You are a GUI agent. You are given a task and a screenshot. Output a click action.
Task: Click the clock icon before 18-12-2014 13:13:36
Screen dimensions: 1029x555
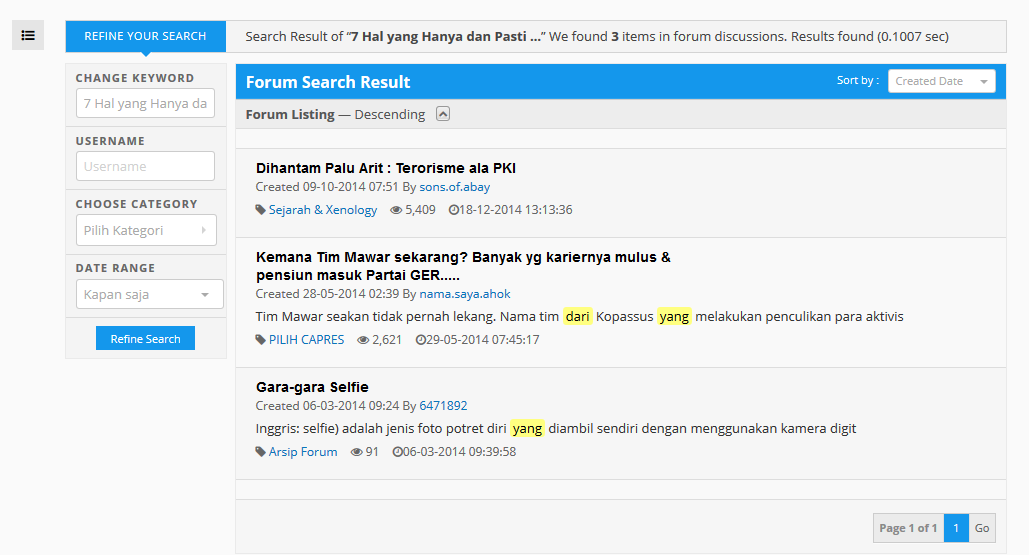[x=453, y=210]
